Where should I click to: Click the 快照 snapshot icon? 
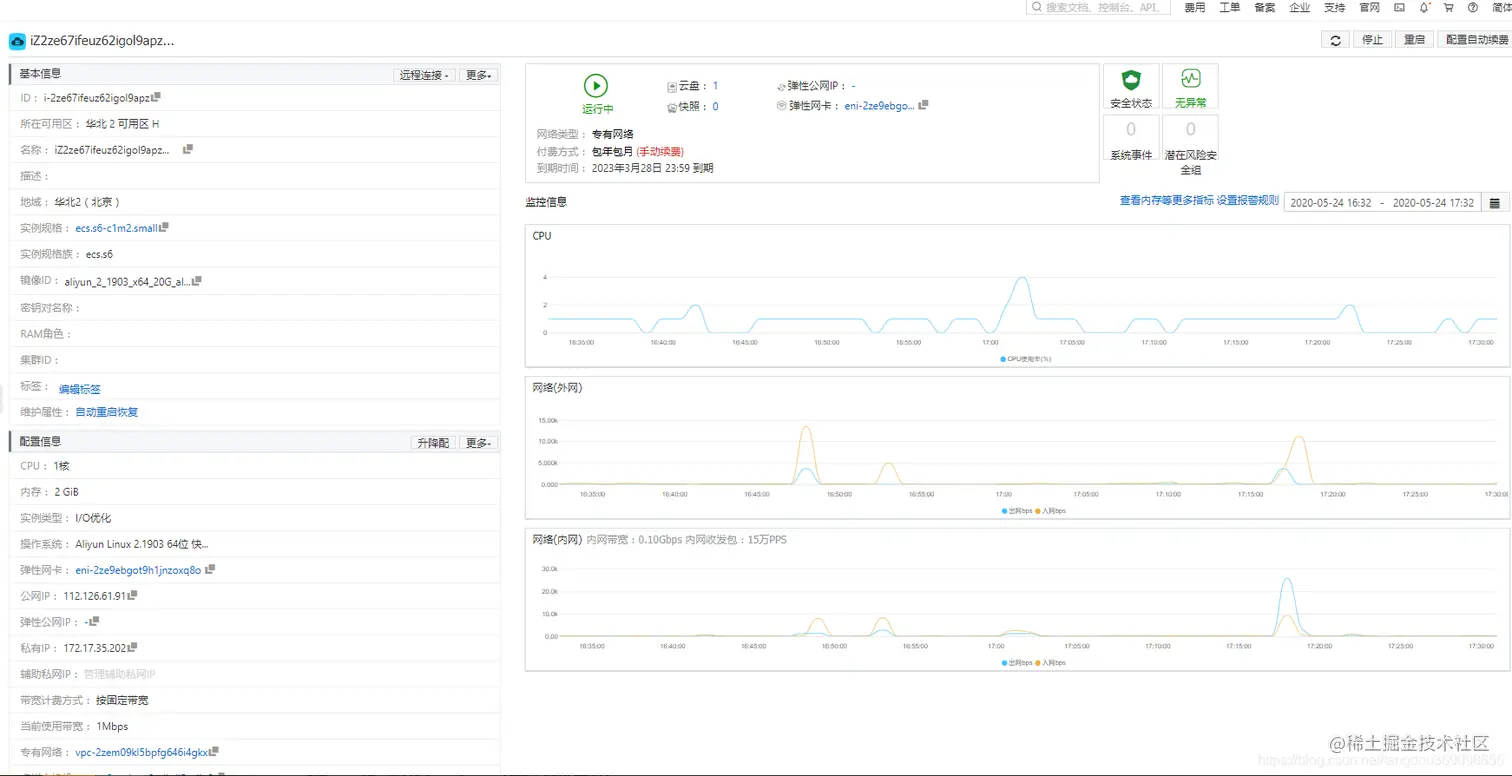(672, 106)
